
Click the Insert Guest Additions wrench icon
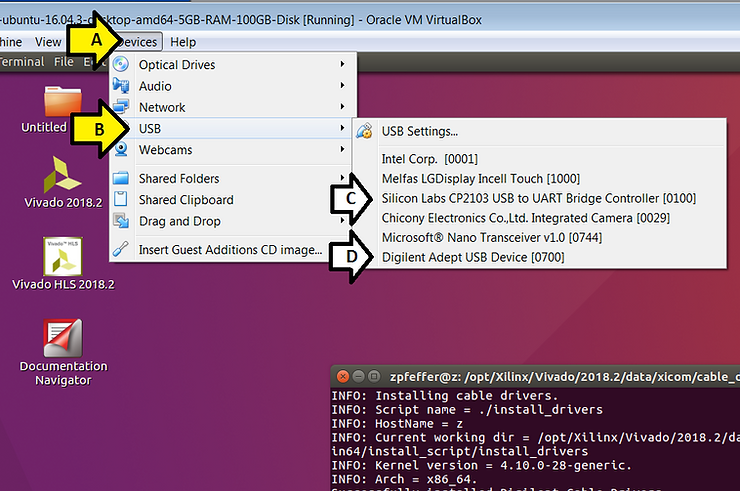[121, 249]
